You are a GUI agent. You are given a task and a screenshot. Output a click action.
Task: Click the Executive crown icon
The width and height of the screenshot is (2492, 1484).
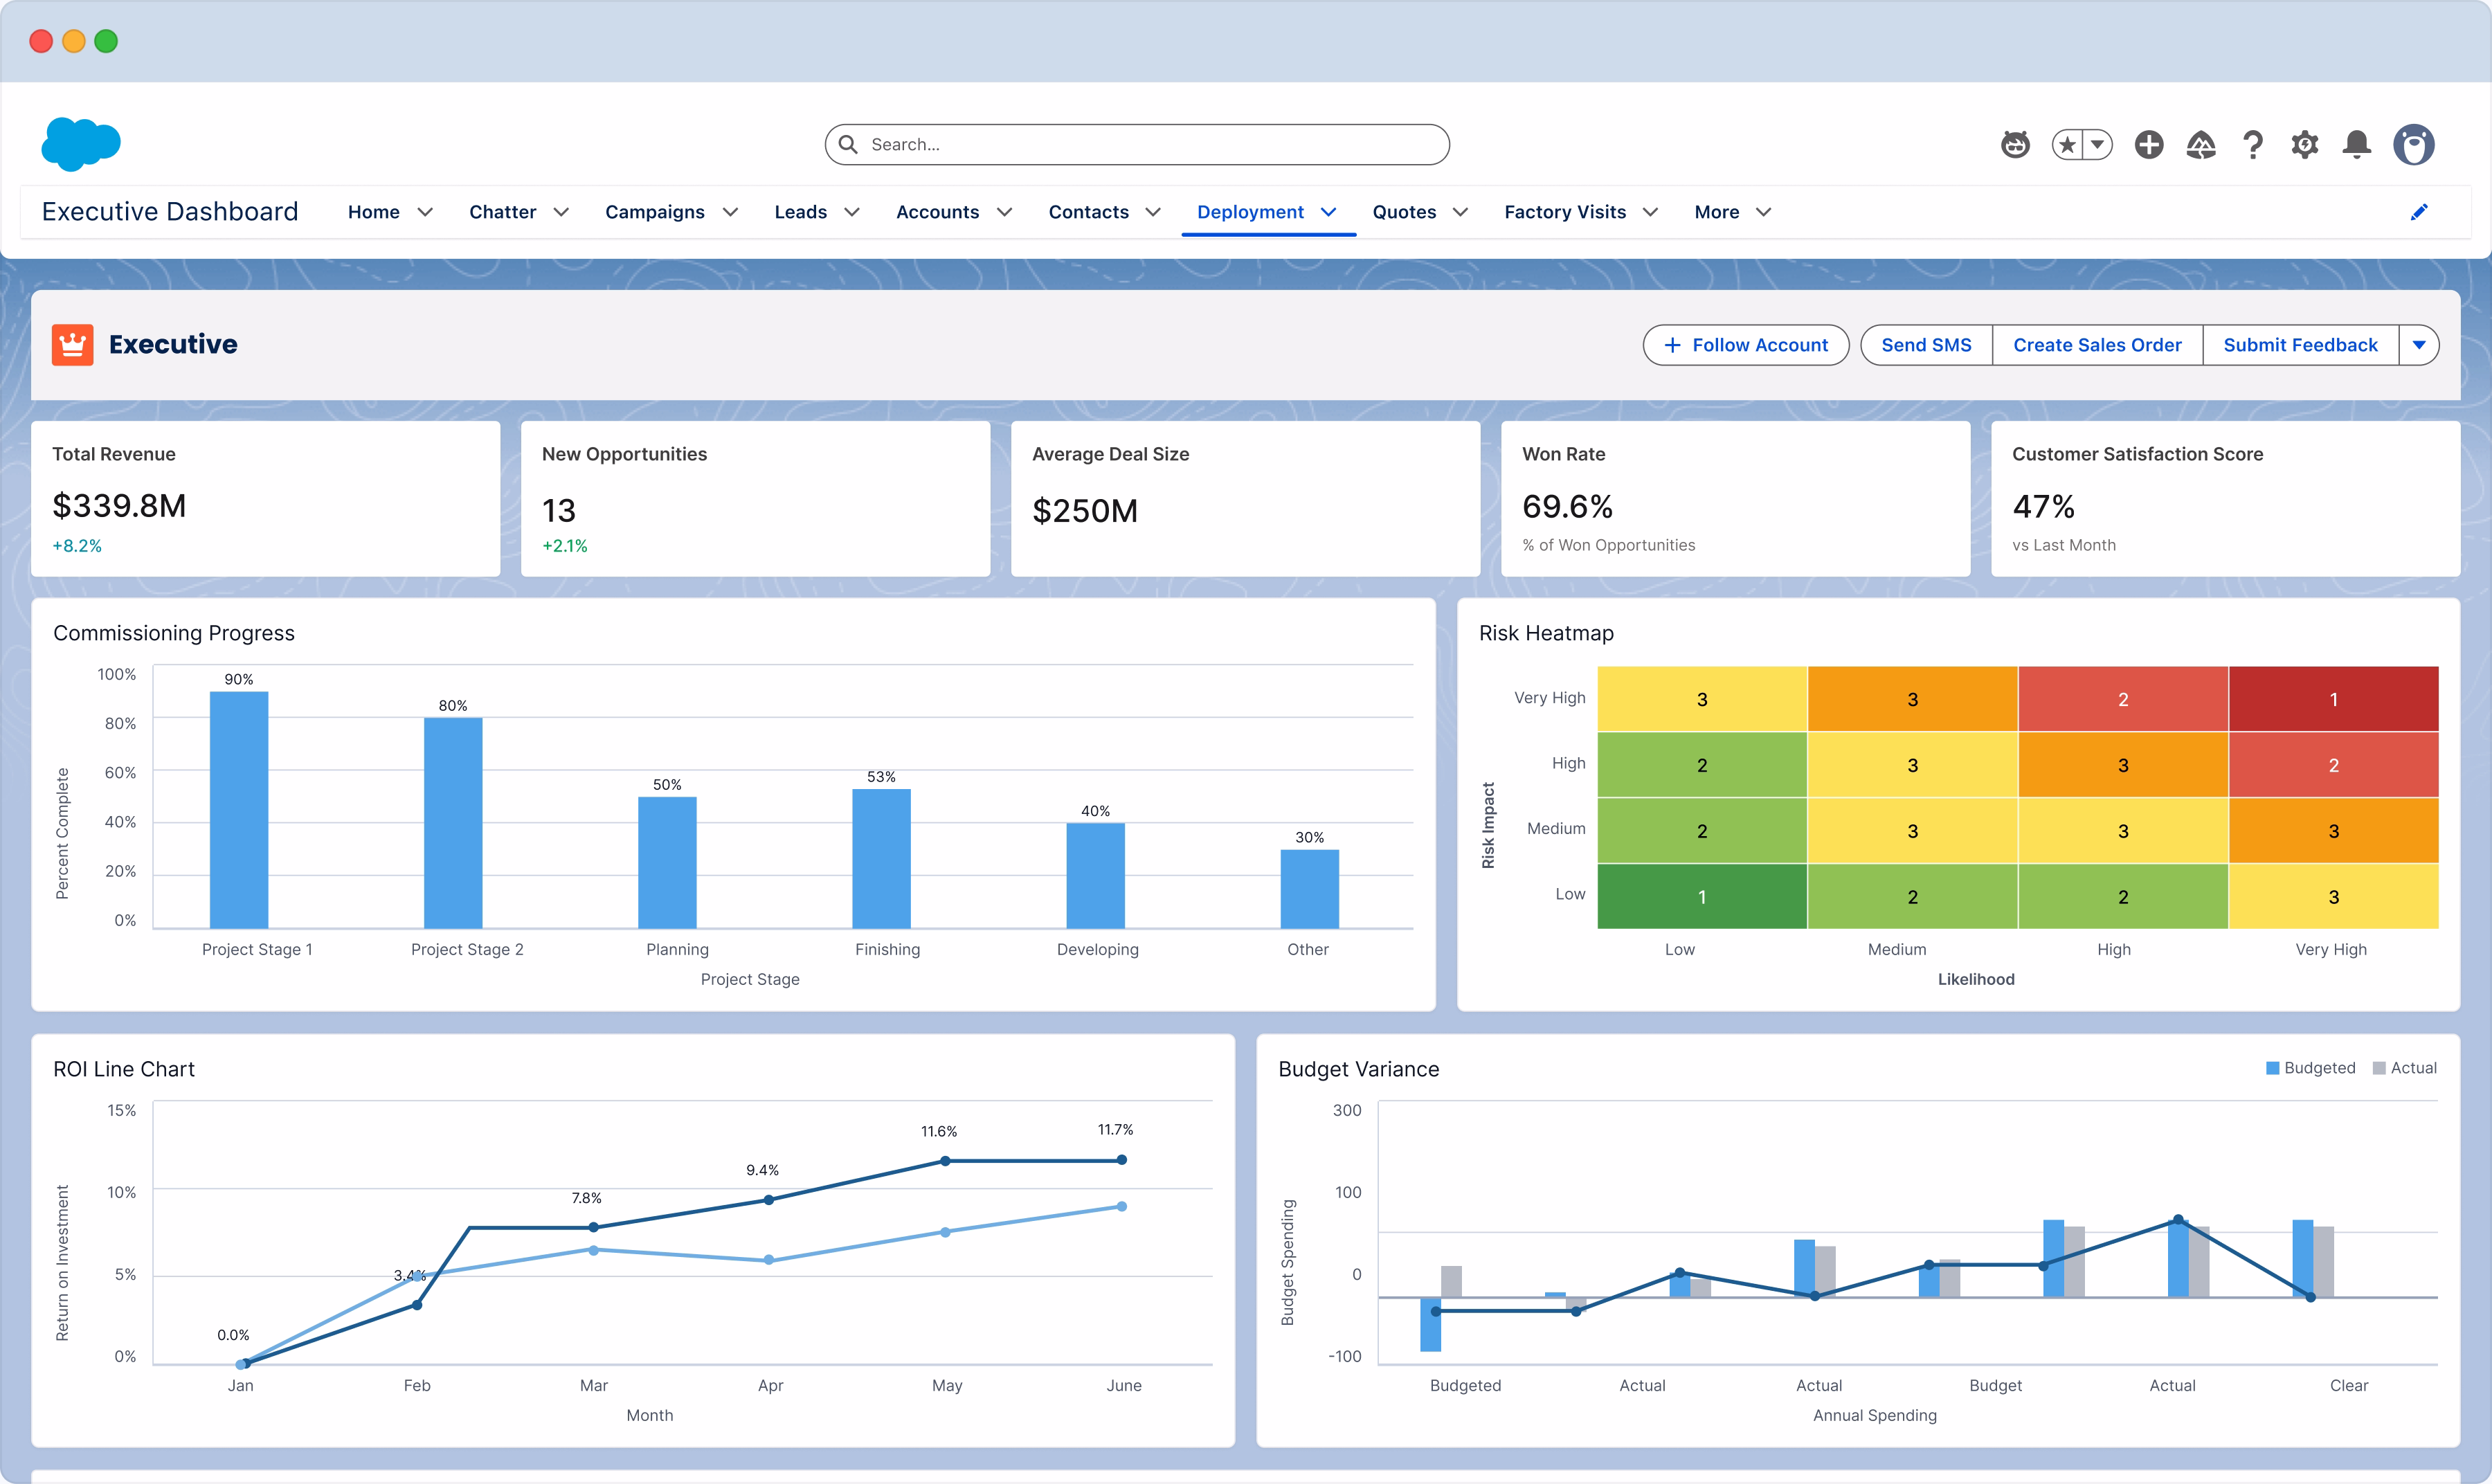tap(73, 345)
